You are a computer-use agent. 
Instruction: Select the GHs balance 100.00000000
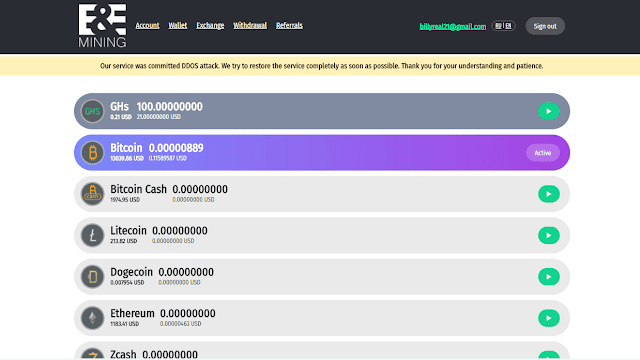pyautogui.click(x=169, y=107)
